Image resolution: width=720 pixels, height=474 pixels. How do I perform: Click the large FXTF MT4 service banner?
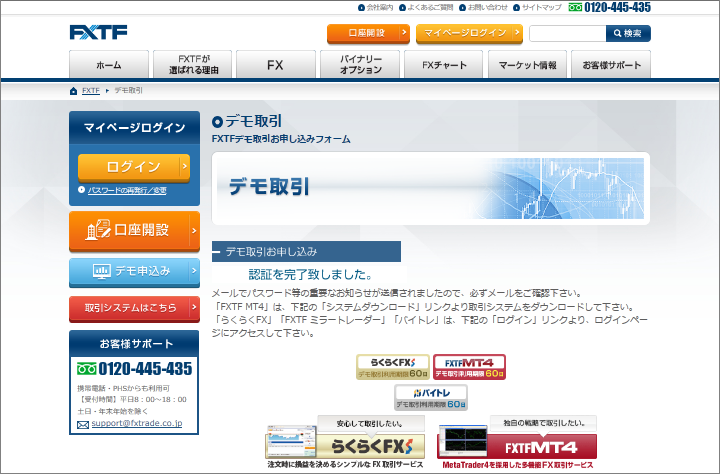(517, 443)
